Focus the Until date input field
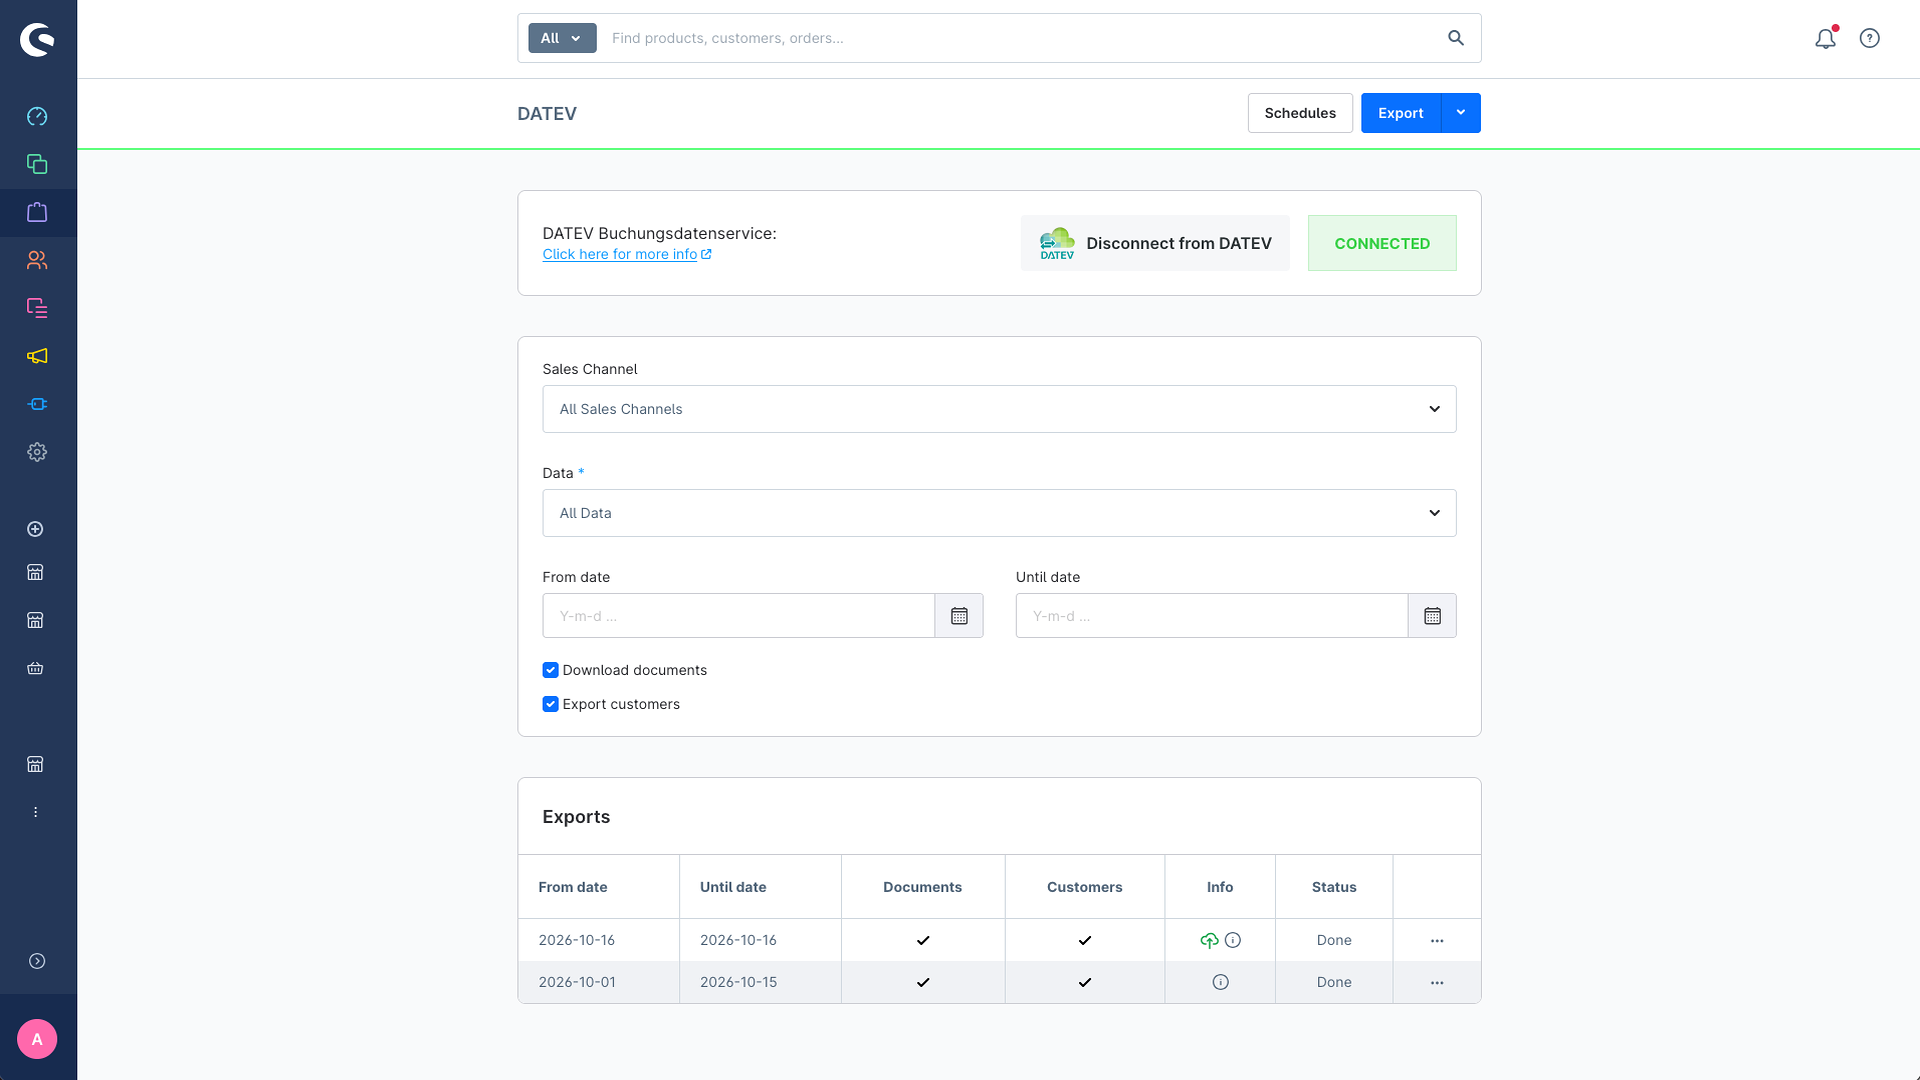Viewport: 1920px width, 1080px height. click(x=1212, y=616)
